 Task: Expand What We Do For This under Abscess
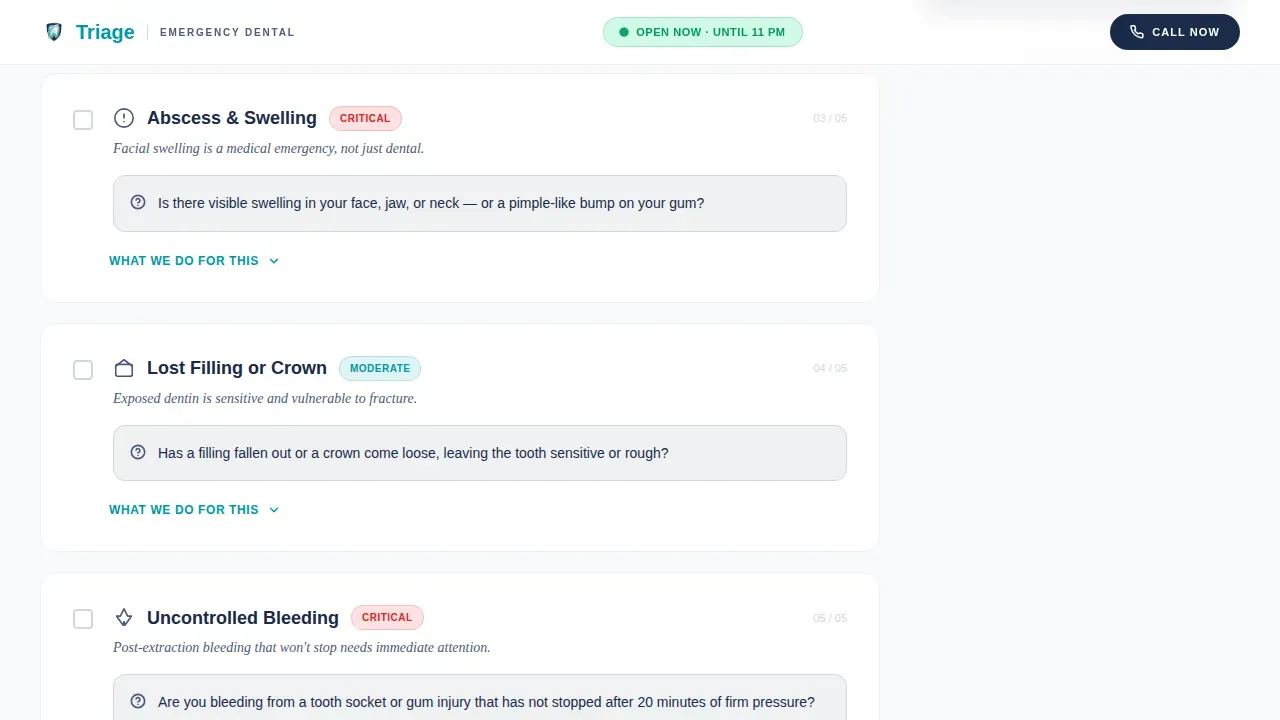tap(194, 261)
